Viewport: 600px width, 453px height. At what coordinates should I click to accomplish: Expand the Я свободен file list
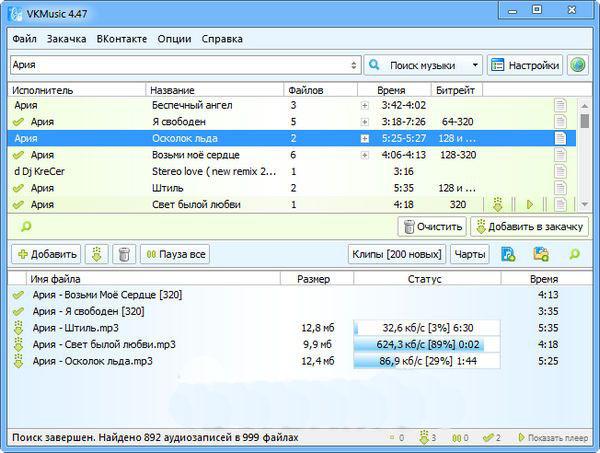[x=365, y=122]
